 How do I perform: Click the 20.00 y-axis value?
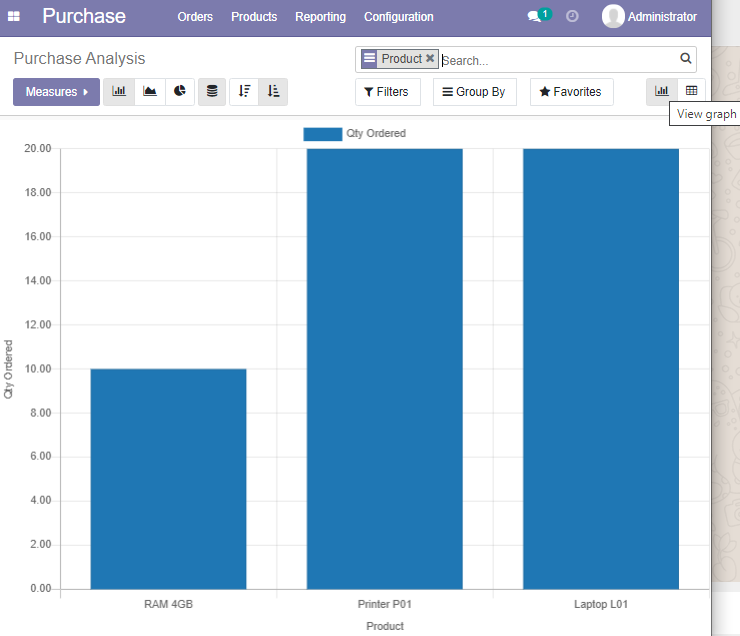pyautogui.click(x=38, y=149)
